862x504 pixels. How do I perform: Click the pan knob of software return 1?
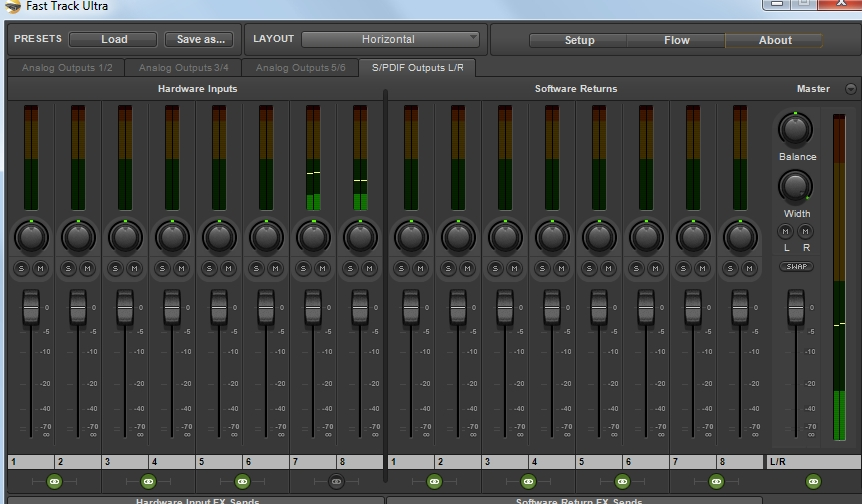point(411,237)
